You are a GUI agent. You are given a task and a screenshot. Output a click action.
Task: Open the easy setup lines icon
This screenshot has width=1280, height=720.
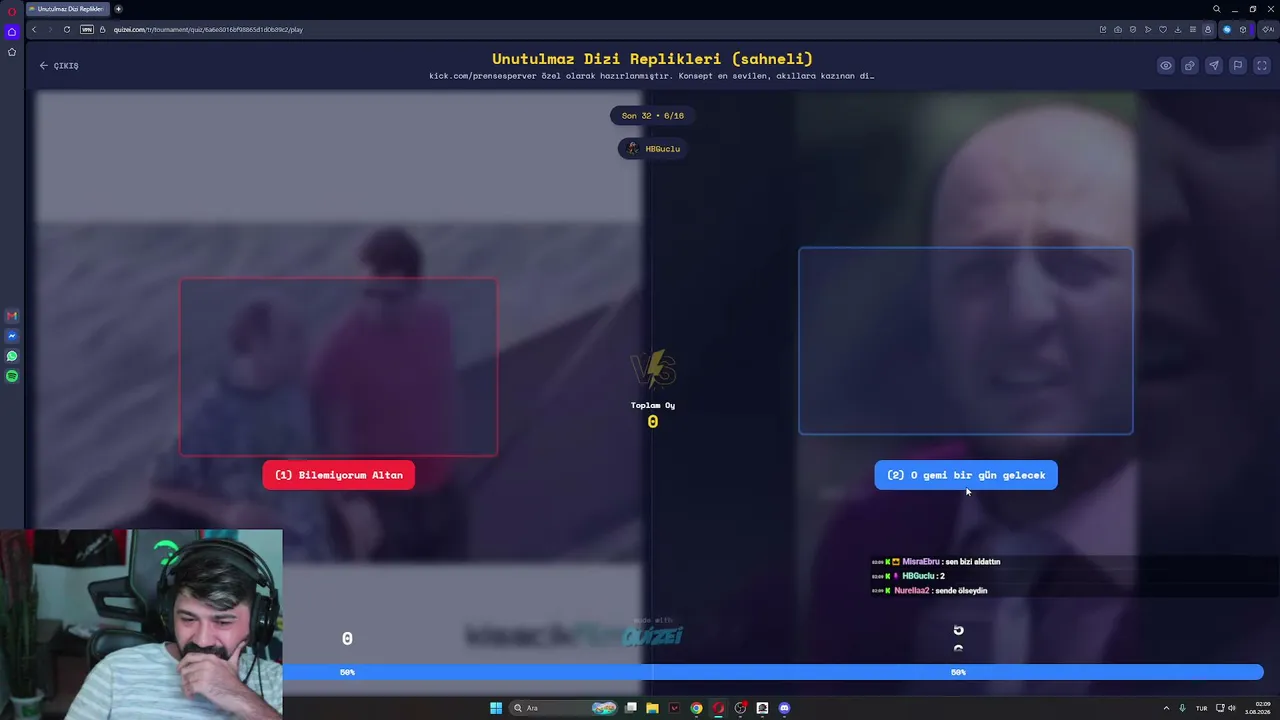coord(1193,29)
